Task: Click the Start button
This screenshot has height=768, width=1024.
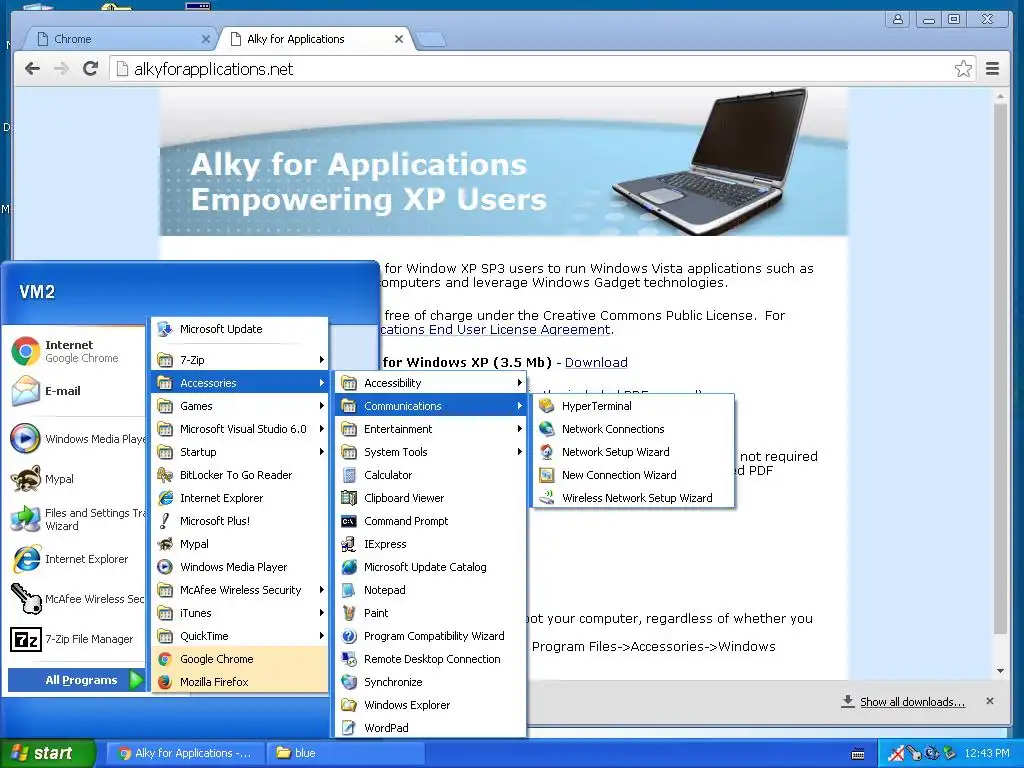Action: point(47,753)
